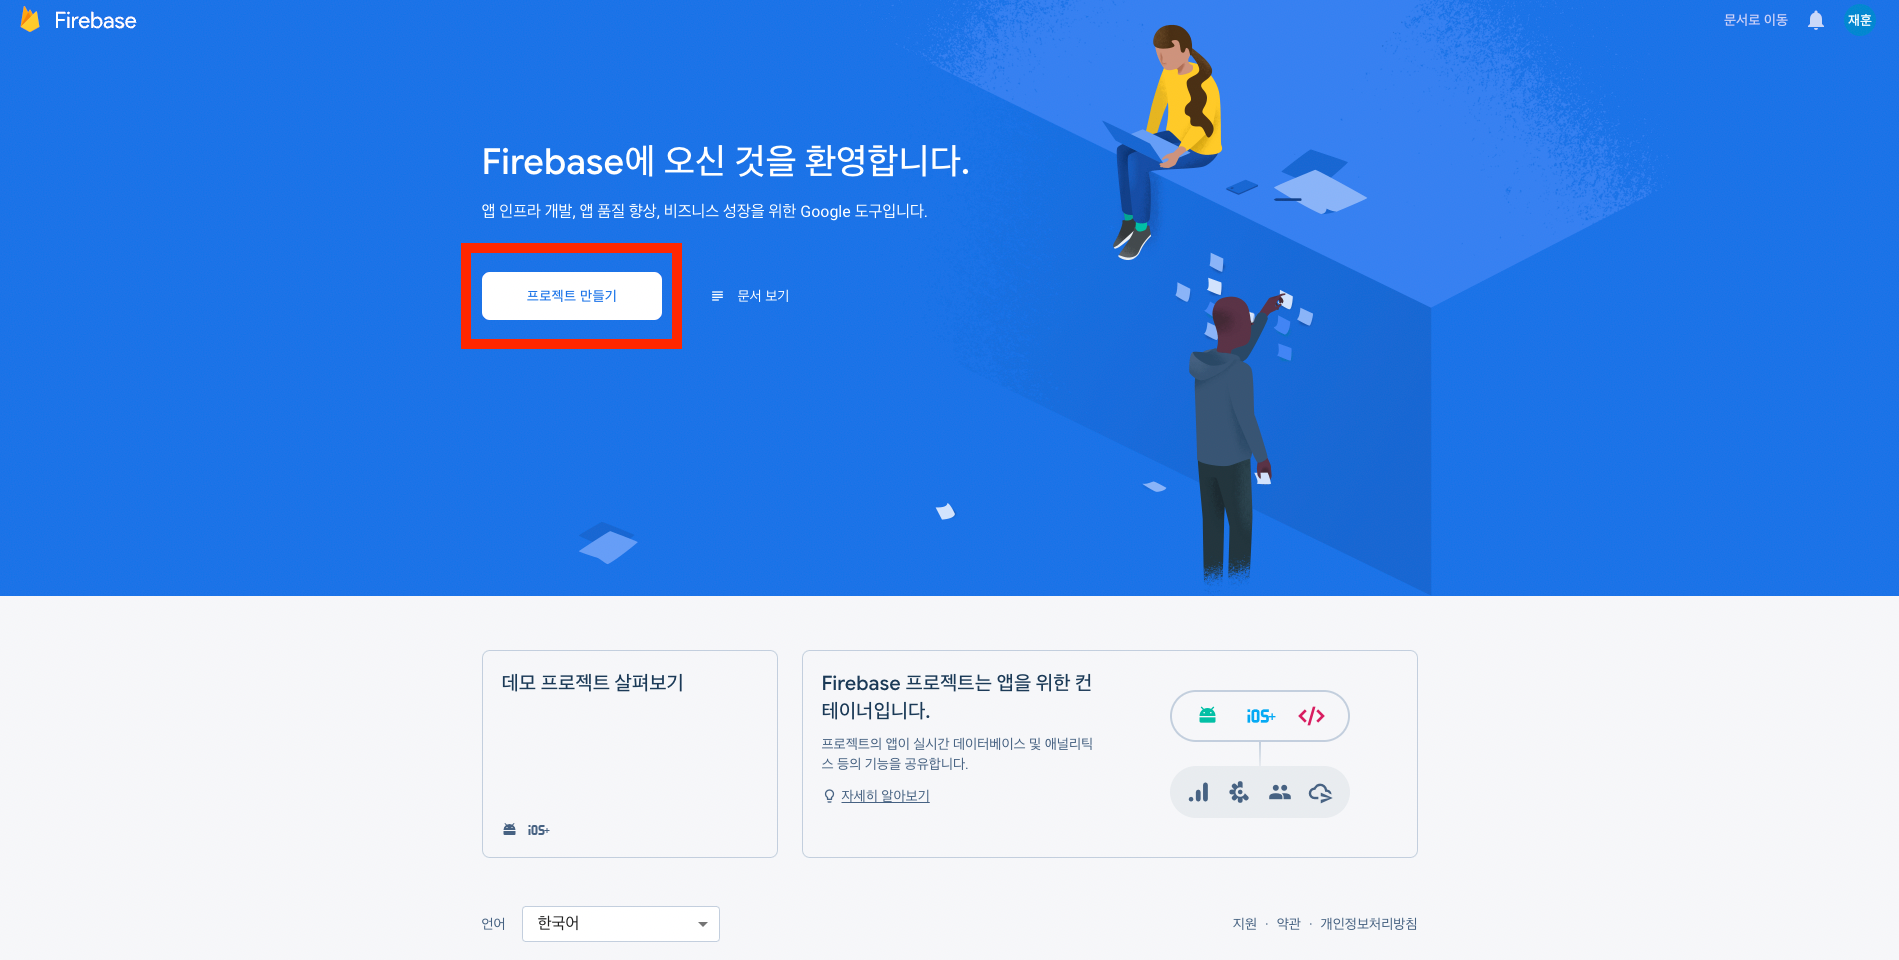
Task: Open the notifications bell icon
Action: [x=1816, y=20]
